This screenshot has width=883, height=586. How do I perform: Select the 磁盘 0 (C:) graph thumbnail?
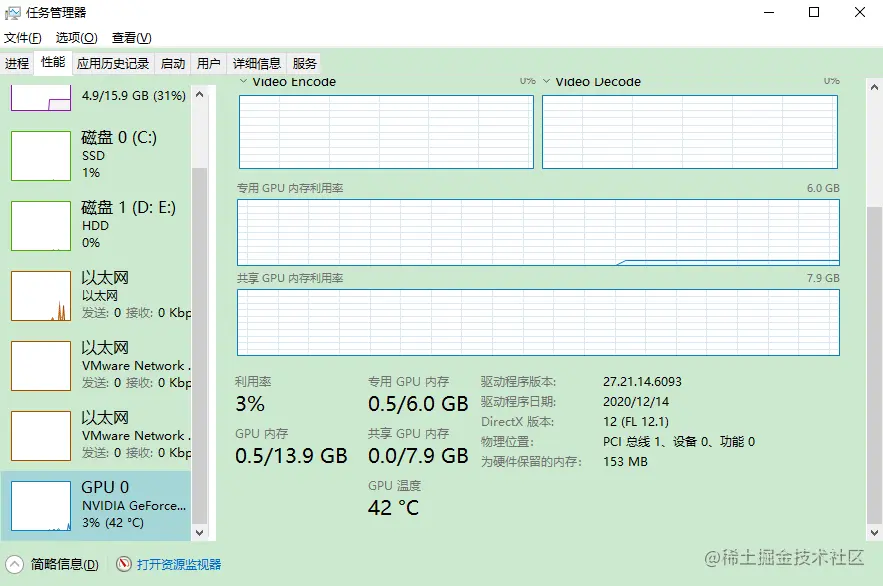coord(41,156)
